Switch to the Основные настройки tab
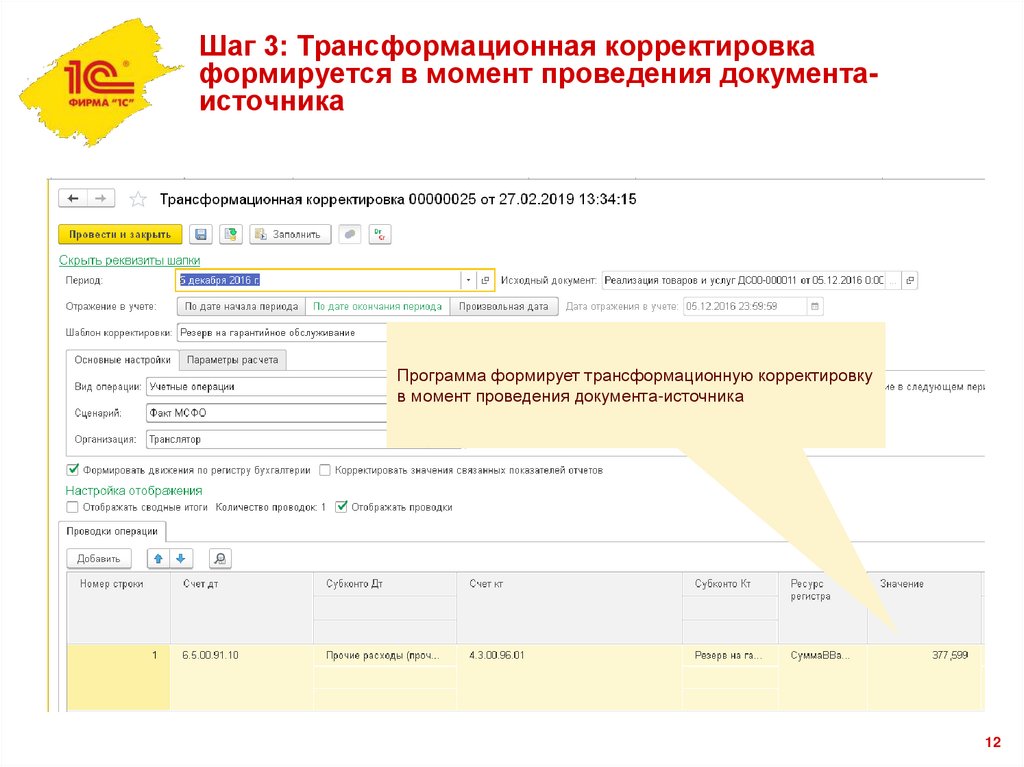The width and height of the screenshot is (1024, 767). (123, 360)
